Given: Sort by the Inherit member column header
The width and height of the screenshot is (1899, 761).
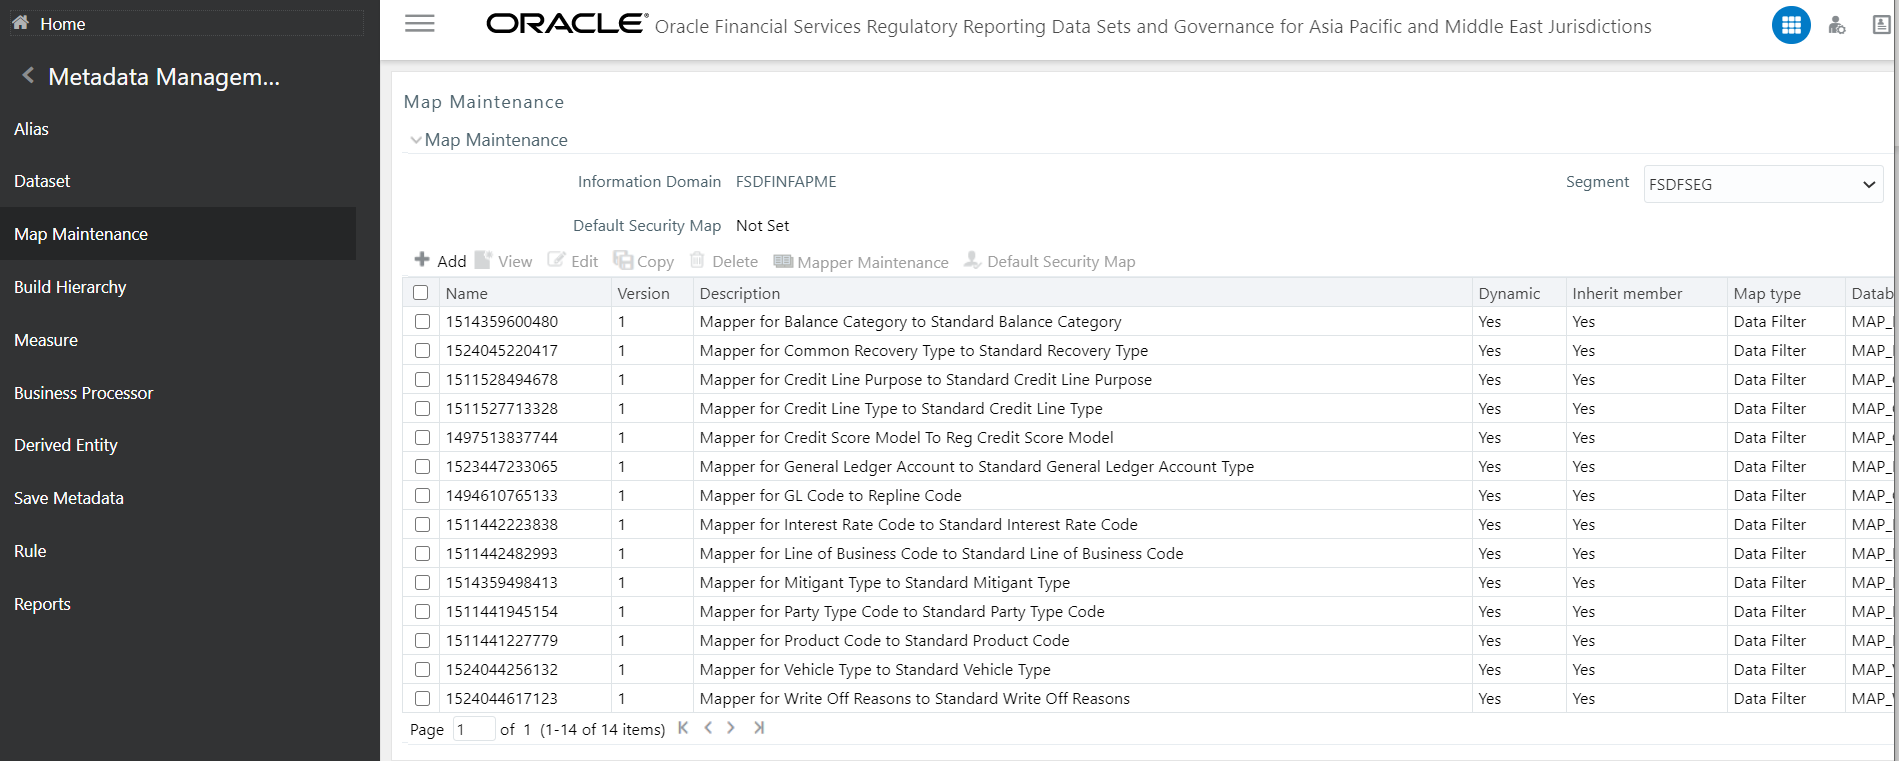Looking at the screenshot, I should (1627, 293).
